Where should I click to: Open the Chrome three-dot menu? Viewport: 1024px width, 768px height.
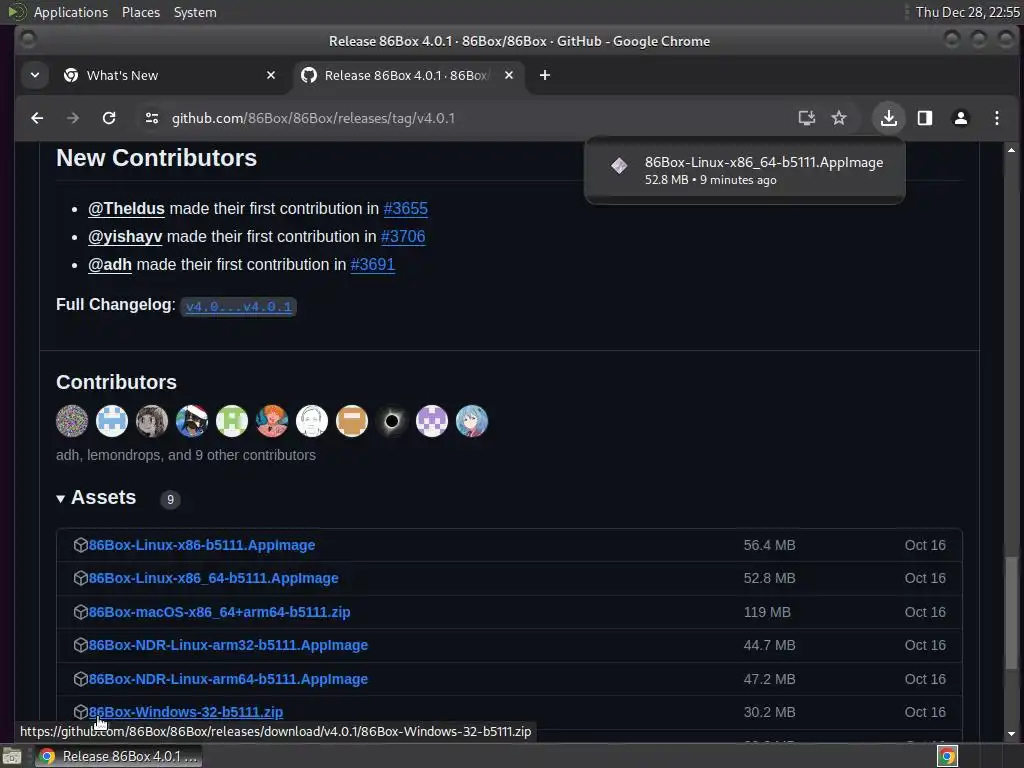pyautogui.click(x=997, y=118)
